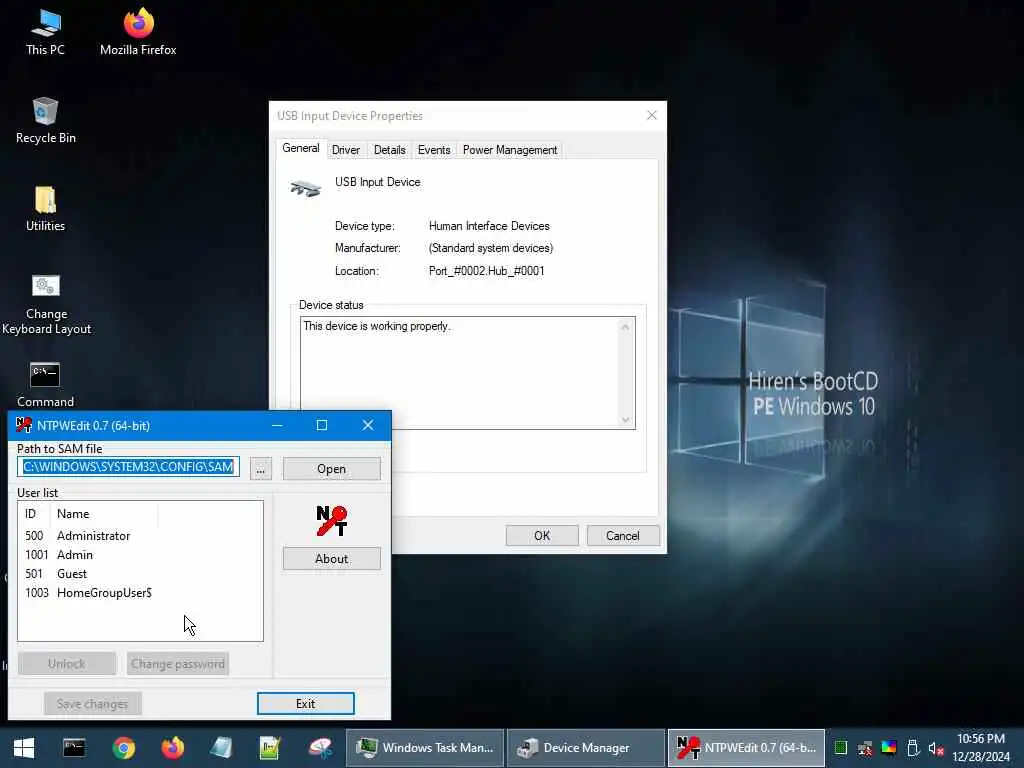The image size is (1024, 768).
Task: Minimize the NTPWEdit window
Action: tap(277, 425)
